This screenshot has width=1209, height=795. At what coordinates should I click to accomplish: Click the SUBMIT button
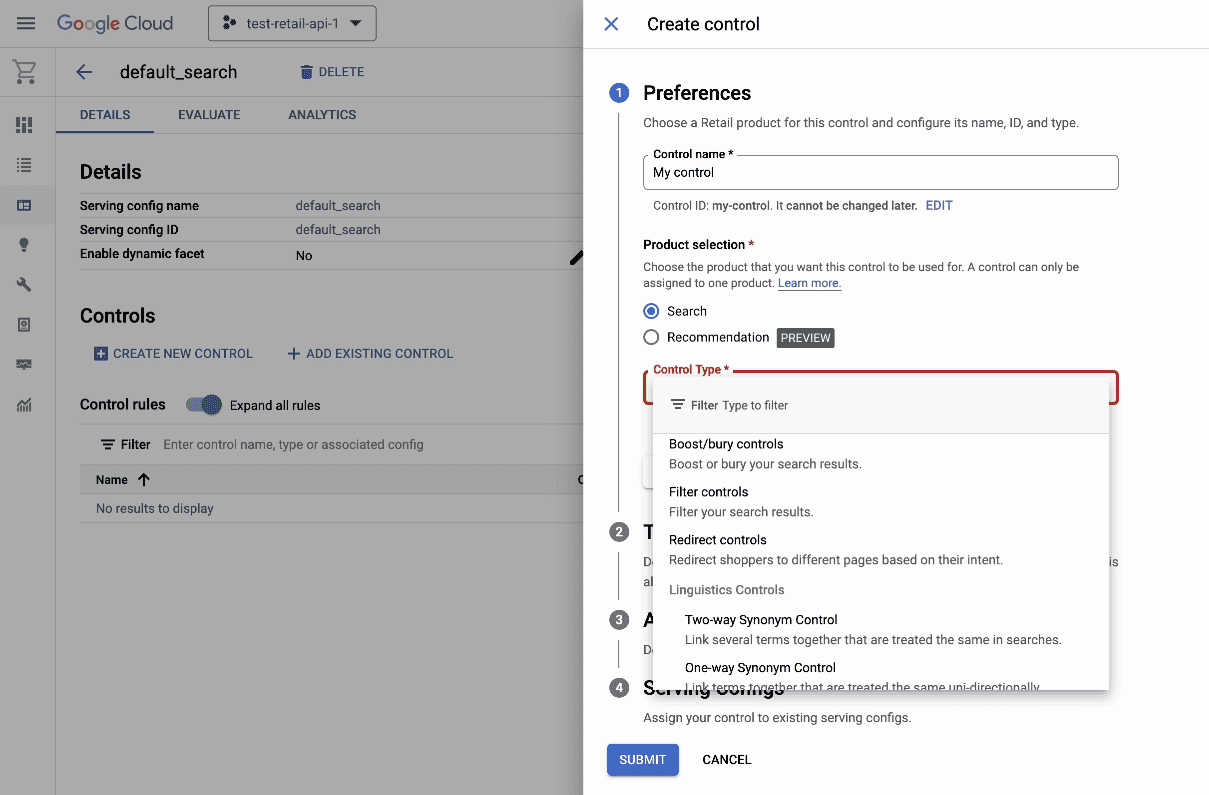(643, 760)
